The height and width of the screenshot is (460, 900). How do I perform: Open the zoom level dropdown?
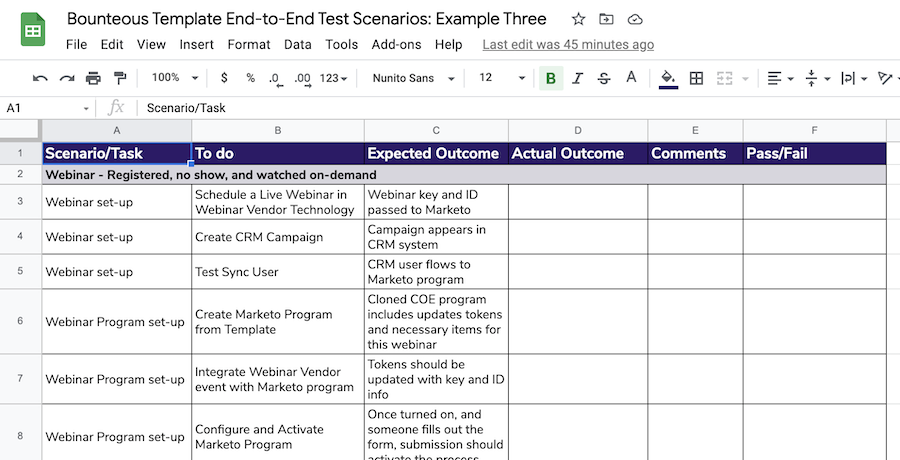click(174, 78)
